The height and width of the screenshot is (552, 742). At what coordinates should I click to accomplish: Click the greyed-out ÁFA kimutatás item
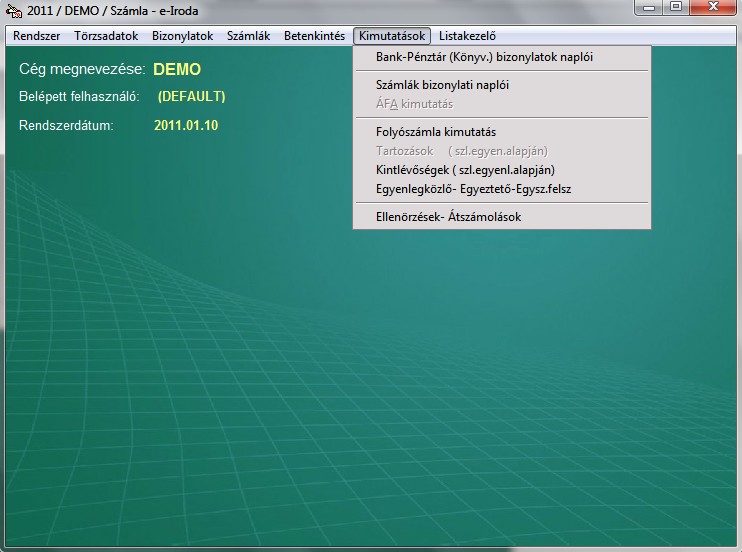414,104
